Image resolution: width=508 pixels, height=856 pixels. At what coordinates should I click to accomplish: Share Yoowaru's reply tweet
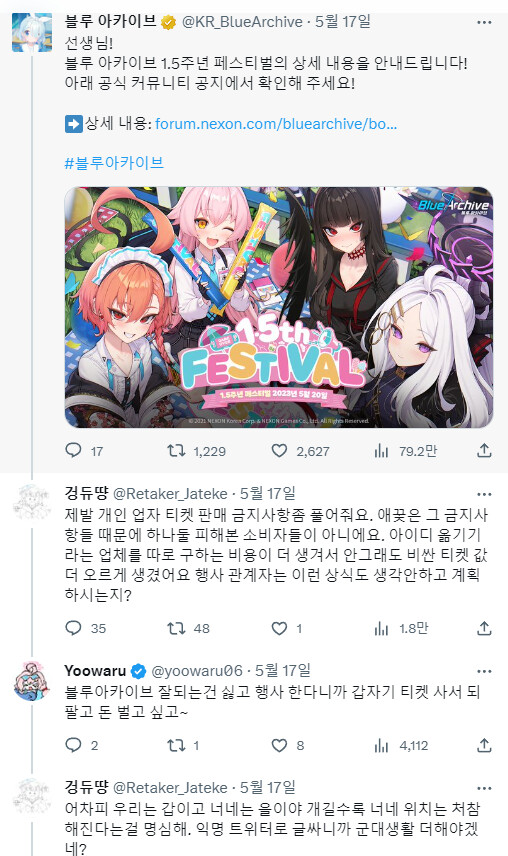point(484,745)
